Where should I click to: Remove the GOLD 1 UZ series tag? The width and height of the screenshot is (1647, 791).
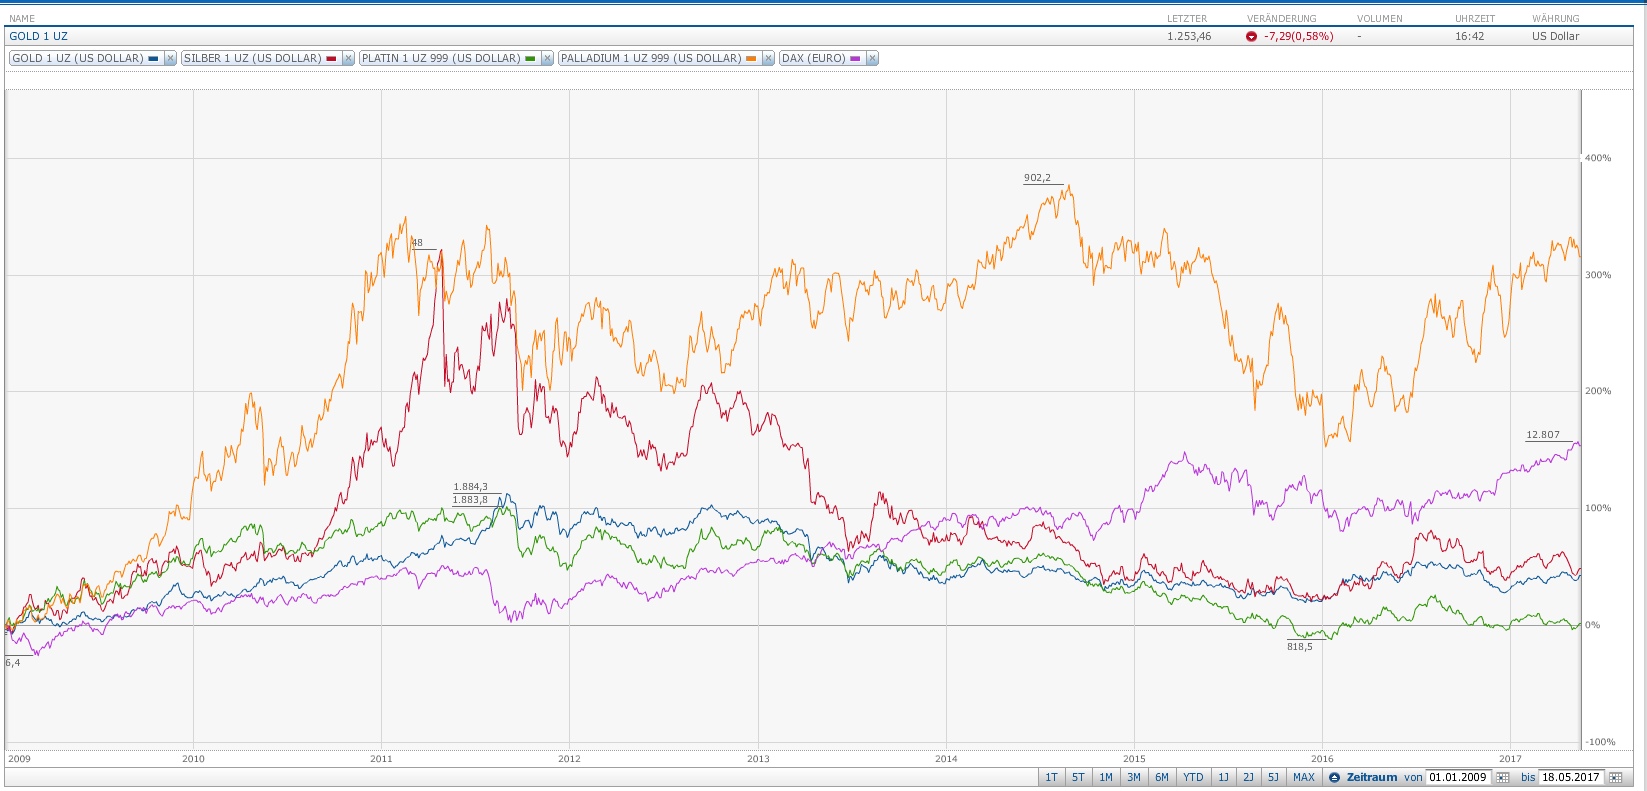pyautogui.click(x=171, y=59)
